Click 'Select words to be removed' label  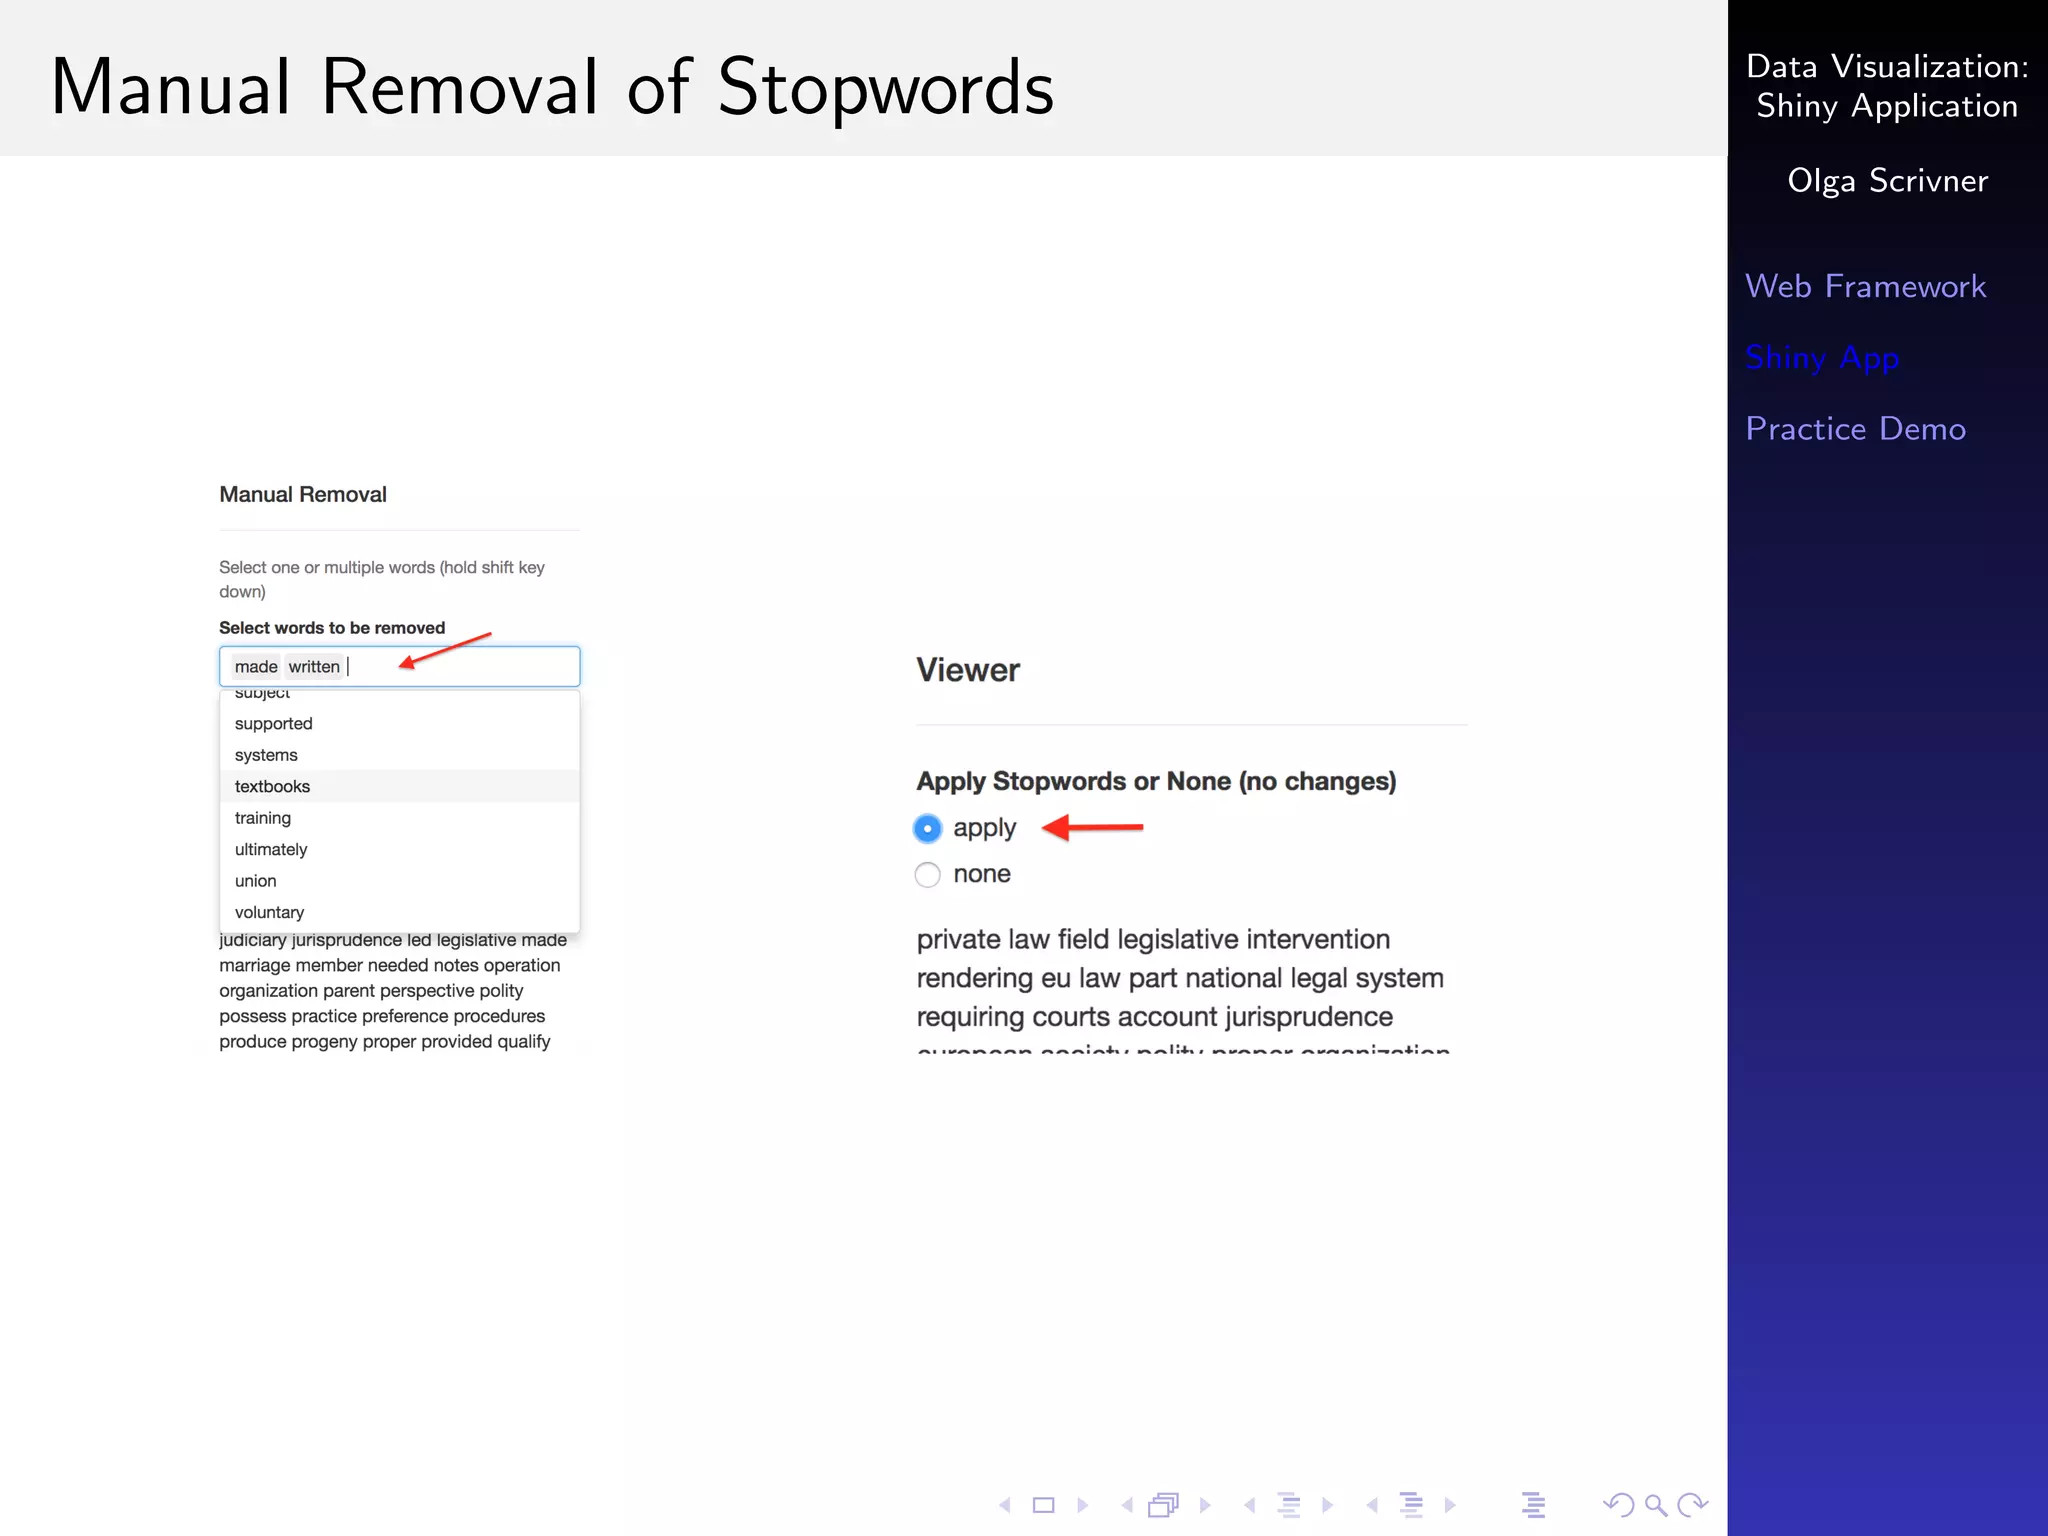click(332, 628)
